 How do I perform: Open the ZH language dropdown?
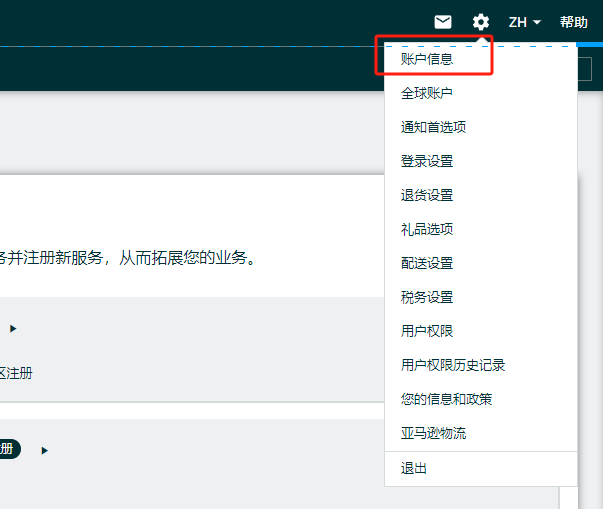tap(525, 22)
